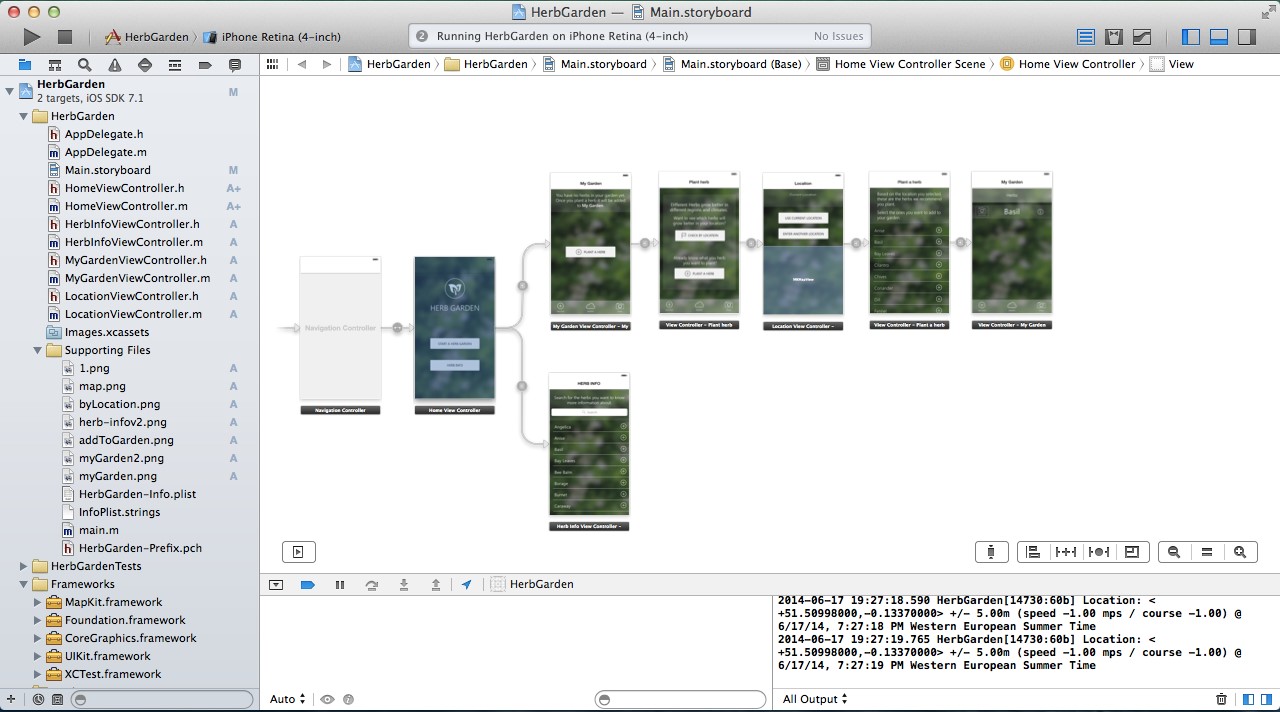
Task: Pause program execution in debug bar
Action: (340, 585)
